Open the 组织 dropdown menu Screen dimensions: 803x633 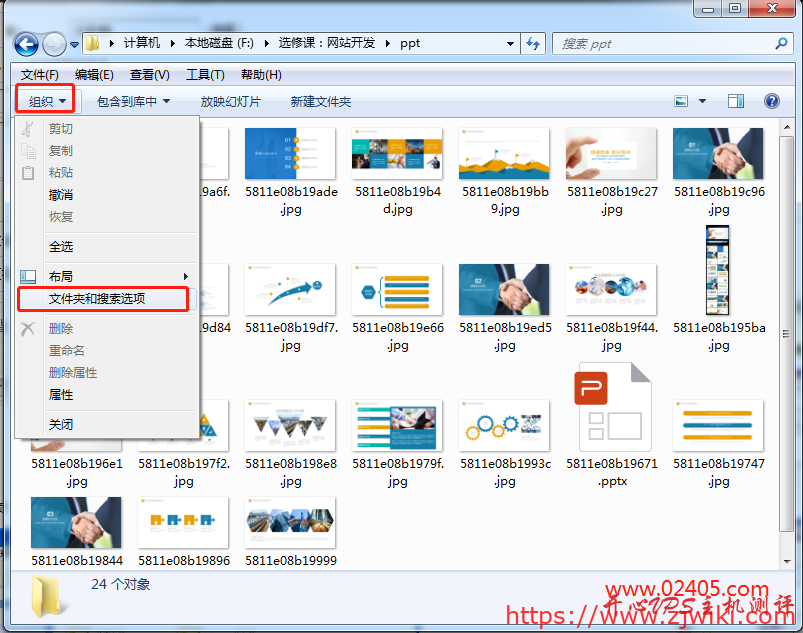(x=45, y=100)
